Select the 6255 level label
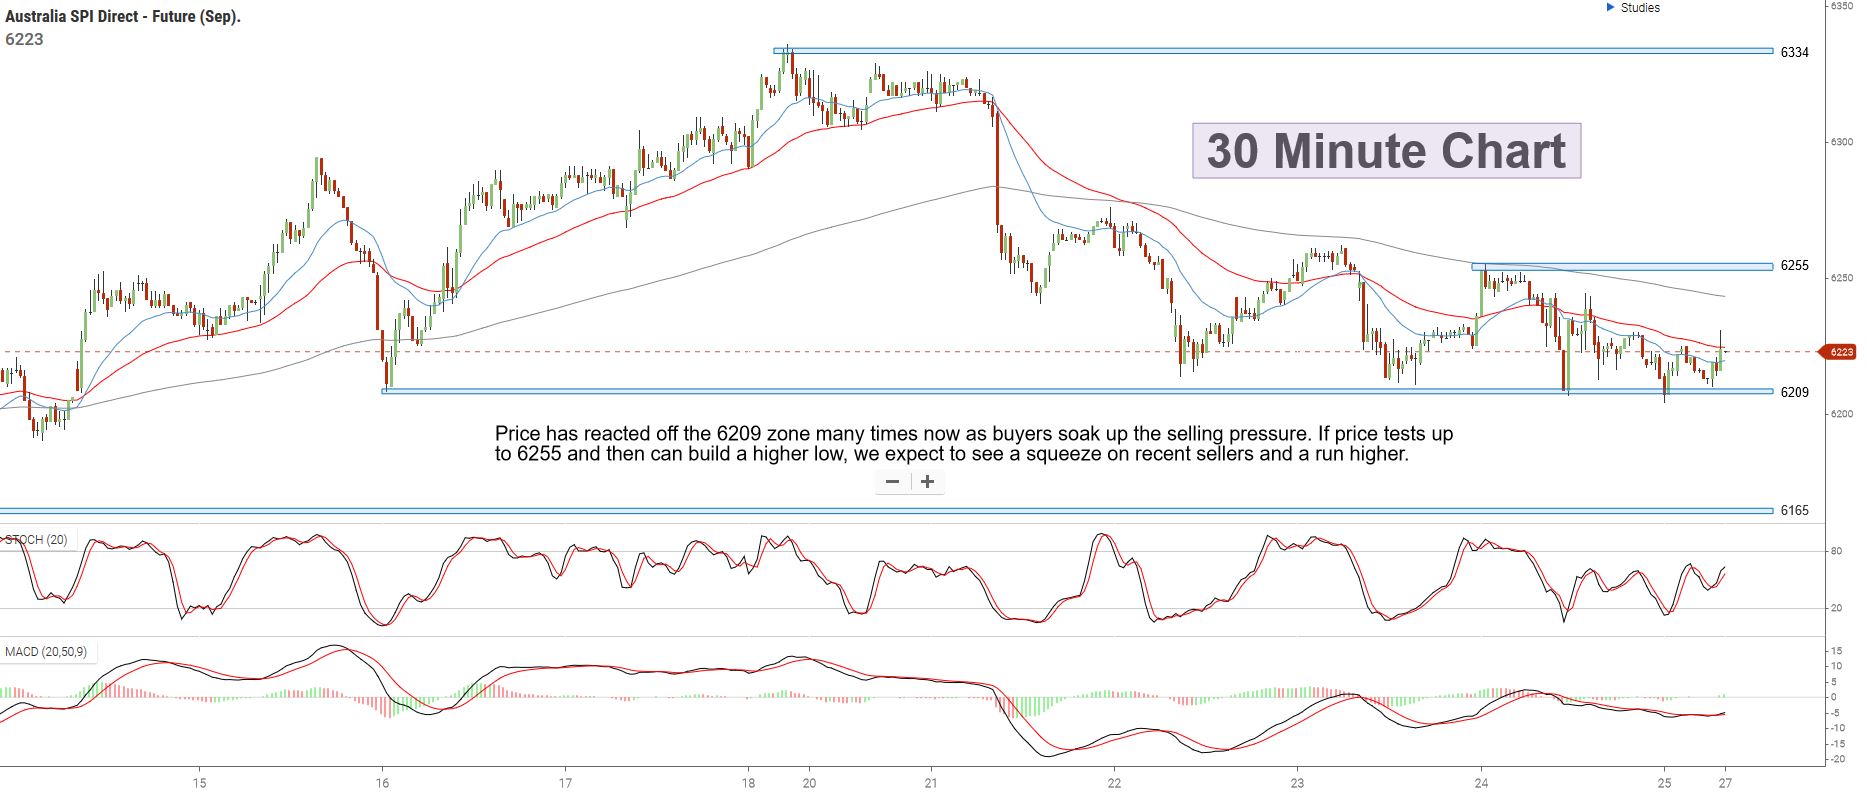 click(x=1794, y=266)
